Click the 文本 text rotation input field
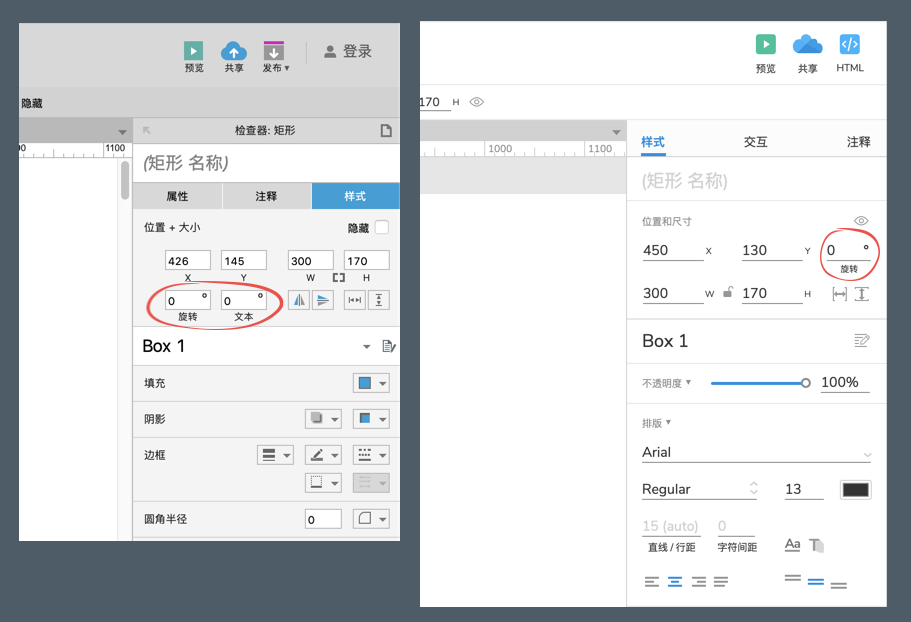Image resolution: width=911 pixels, height=622 pixels. point(240,301)
